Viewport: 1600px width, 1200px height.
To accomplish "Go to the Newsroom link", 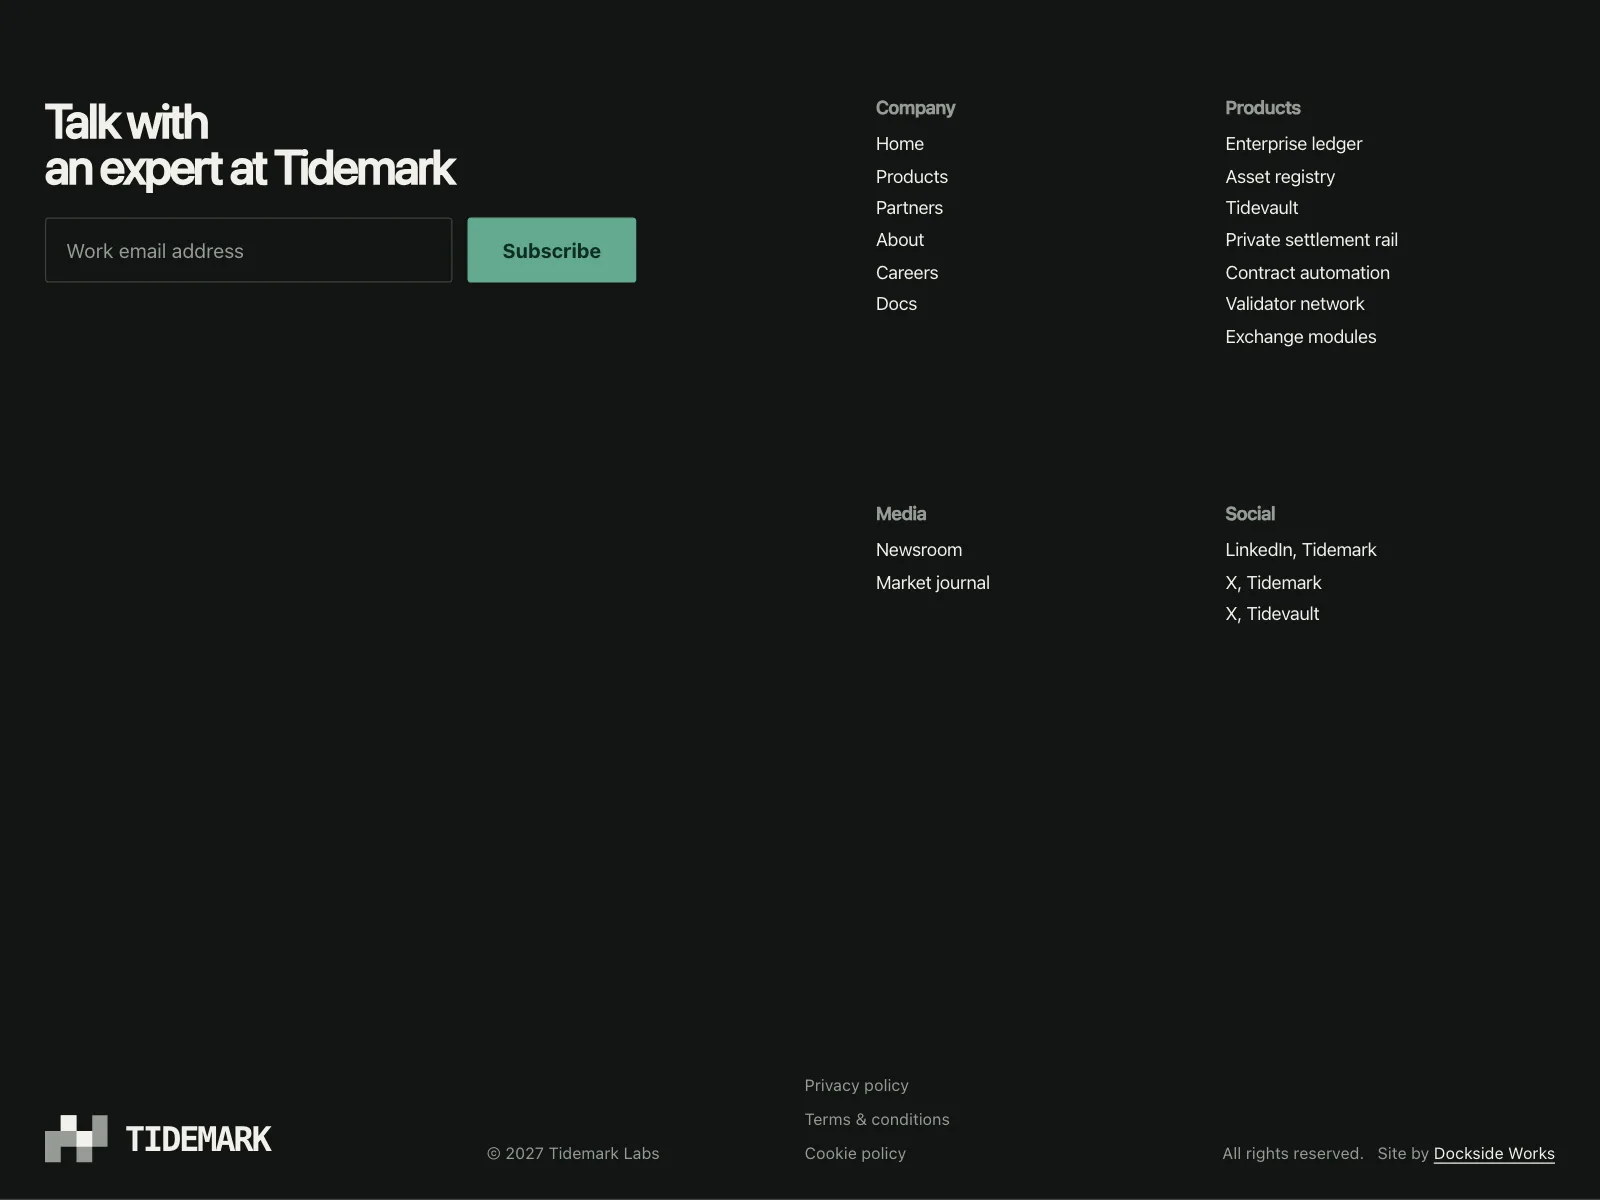I will [919, 550].
